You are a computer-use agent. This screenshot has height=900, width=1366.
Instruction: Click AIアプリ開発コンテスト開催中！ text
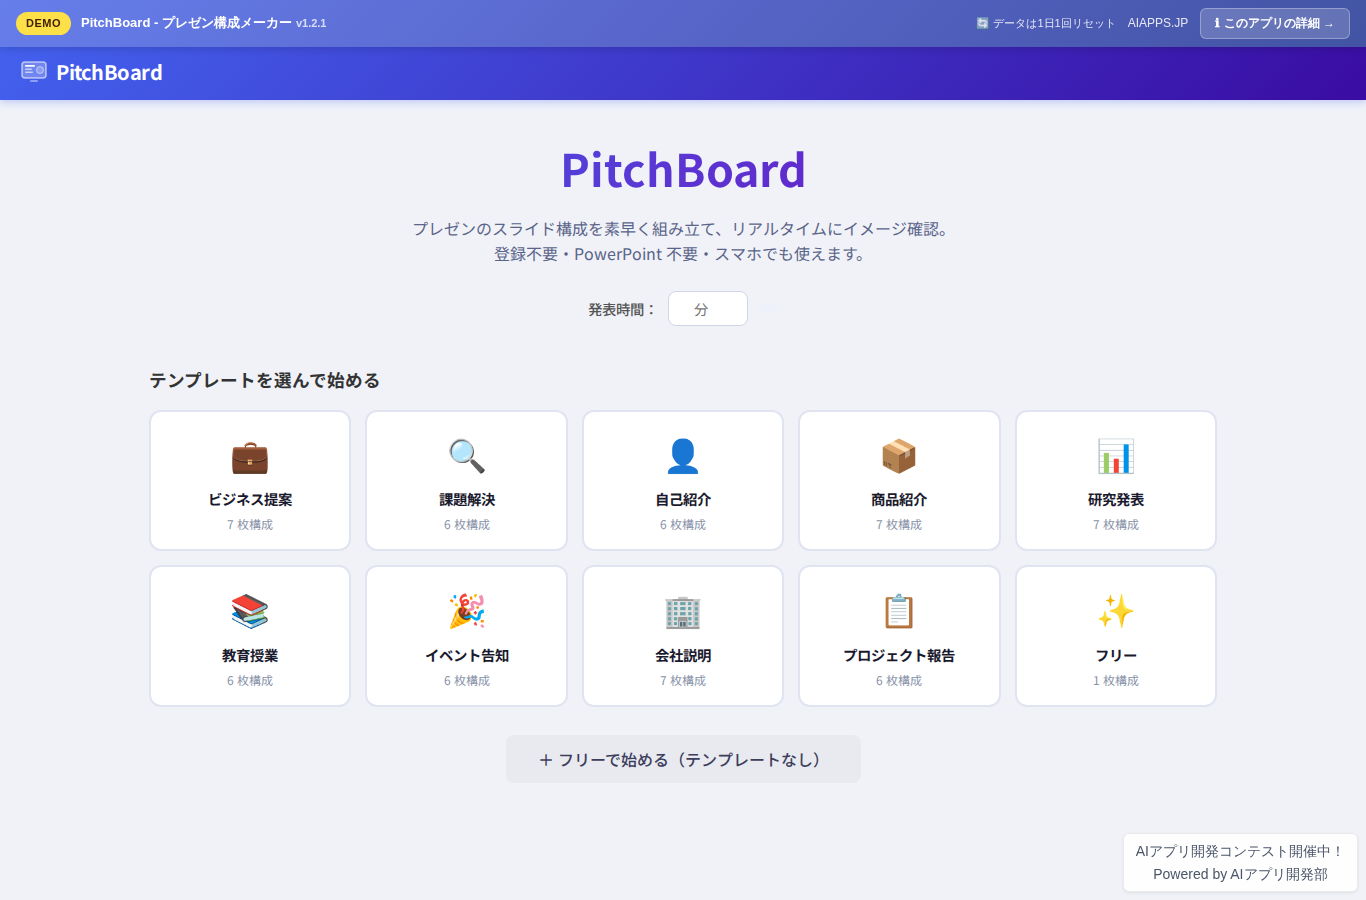(1240, 851)
